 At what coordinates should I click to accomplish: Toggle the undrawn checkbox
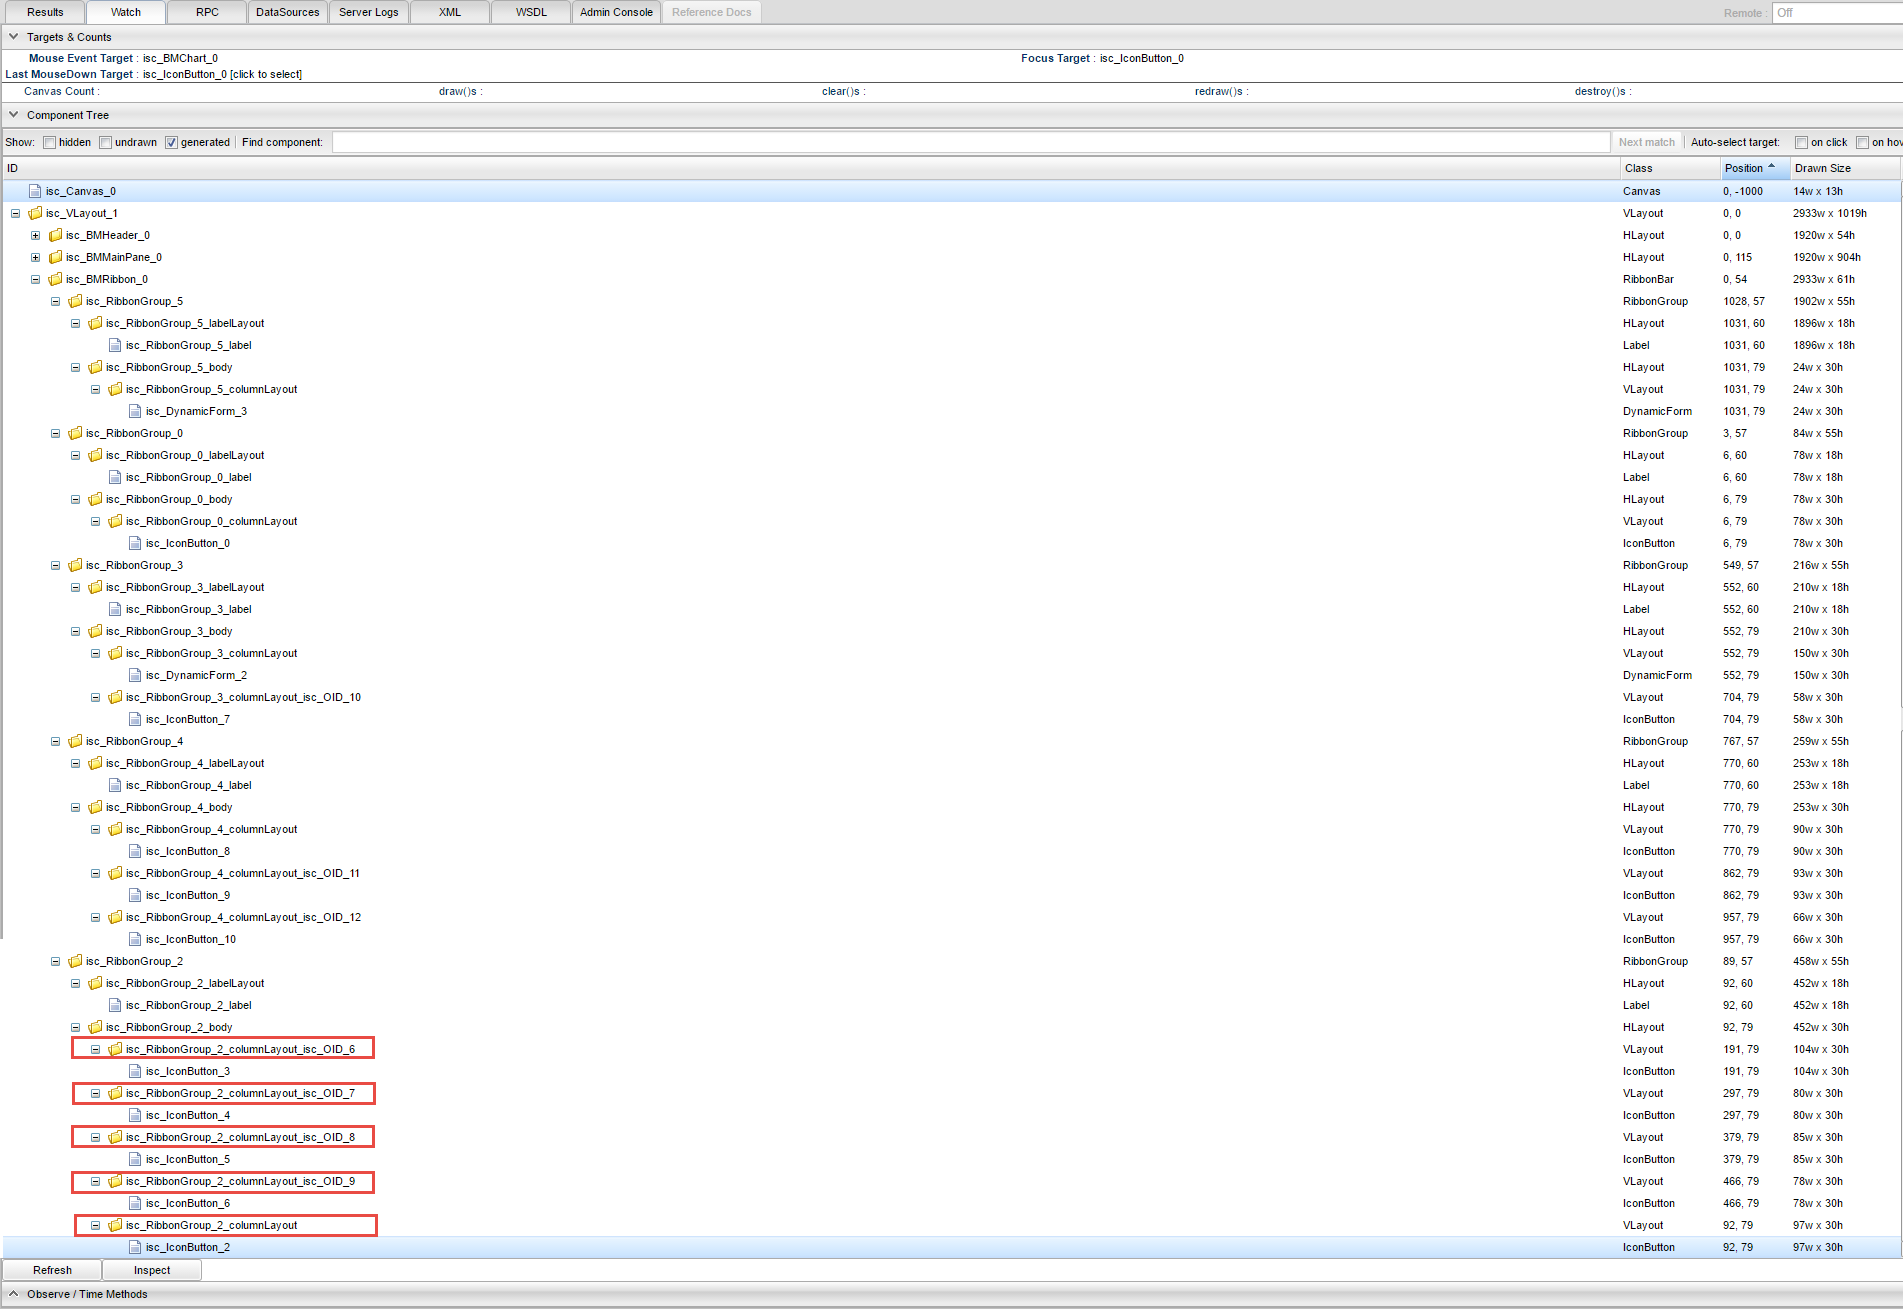[x=105, y=142]
